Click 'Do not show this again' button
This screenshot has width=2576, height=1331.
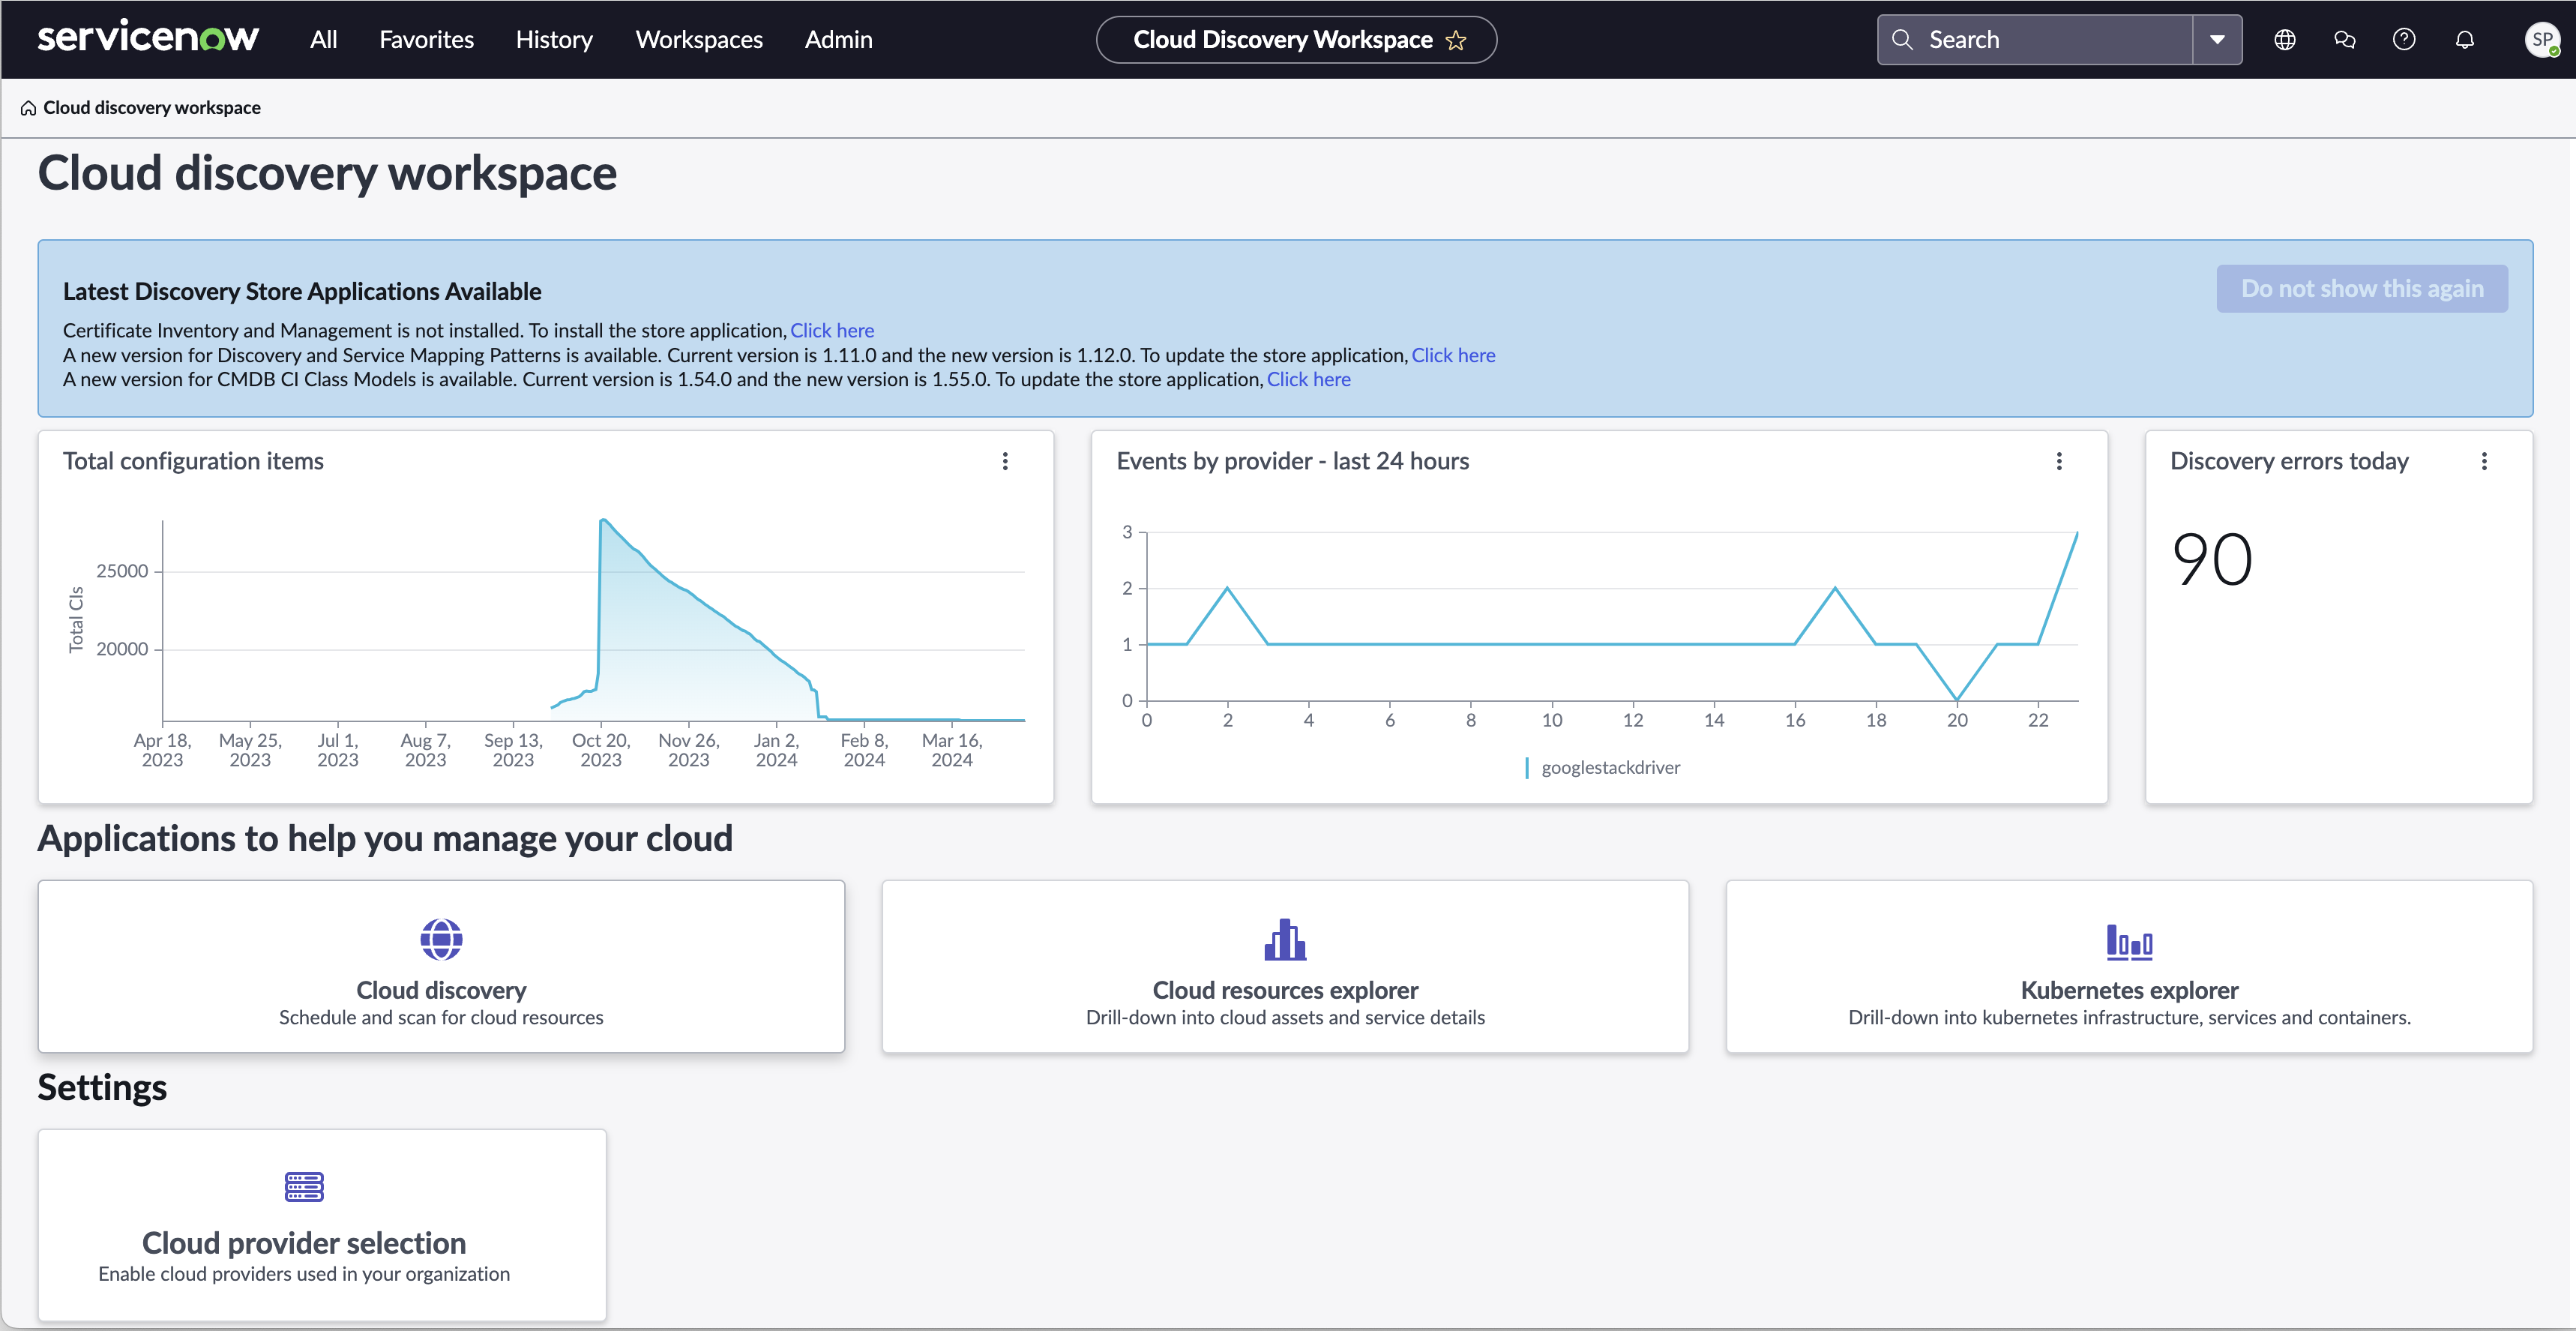[x=2362, y=289]
